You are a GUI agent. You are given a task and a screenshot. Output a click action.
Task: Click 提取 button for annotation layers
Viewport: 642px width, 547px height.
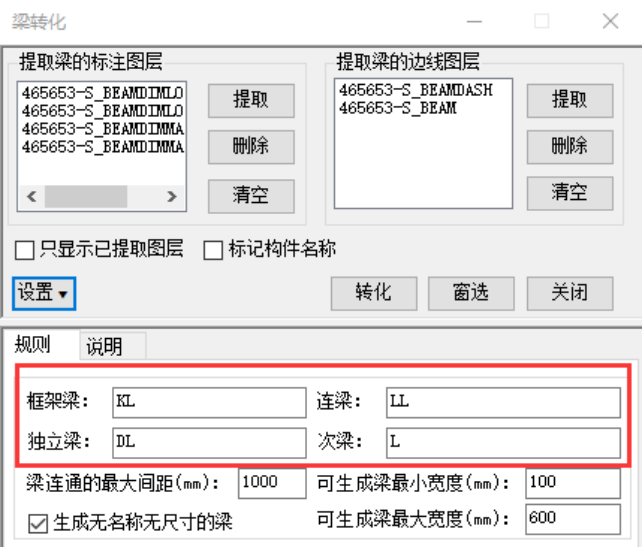(250, 100)
